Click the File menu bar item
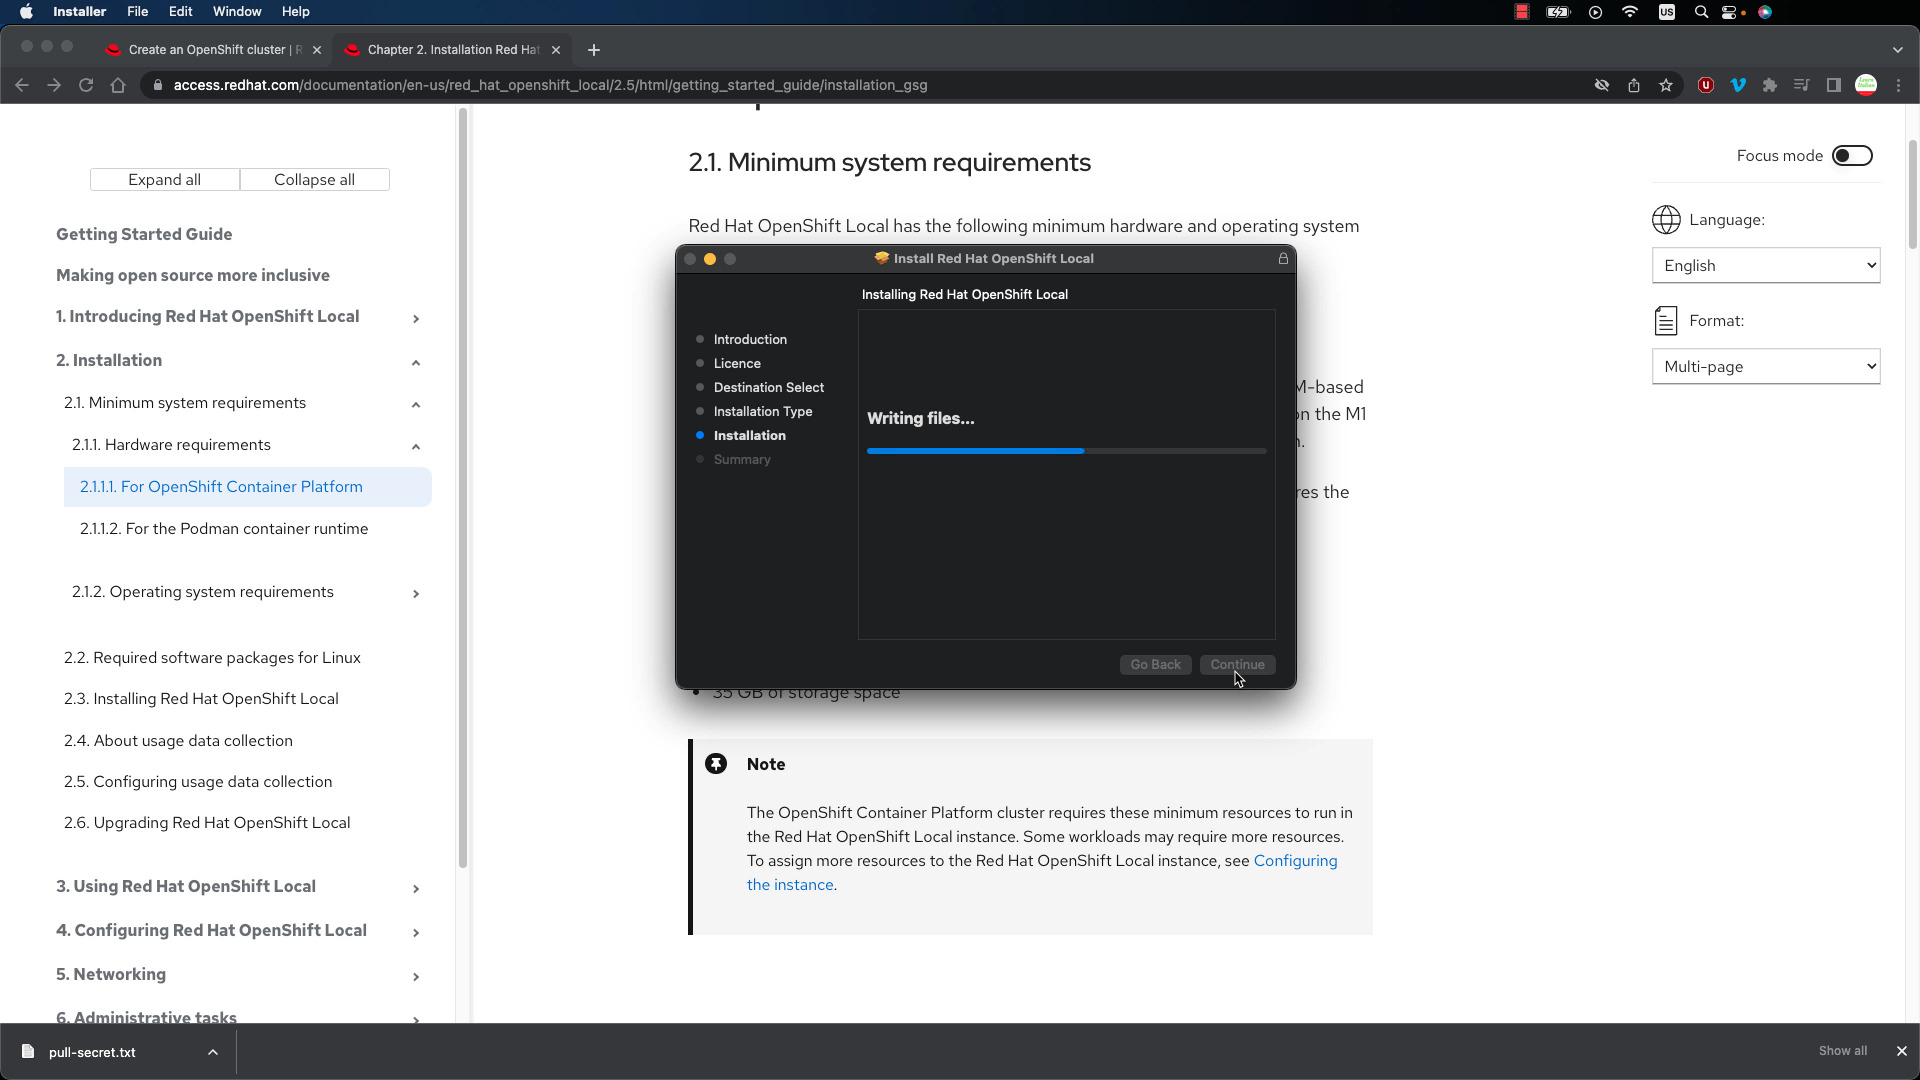Viewport: 1920px width, 1080px height. (136, 11)
